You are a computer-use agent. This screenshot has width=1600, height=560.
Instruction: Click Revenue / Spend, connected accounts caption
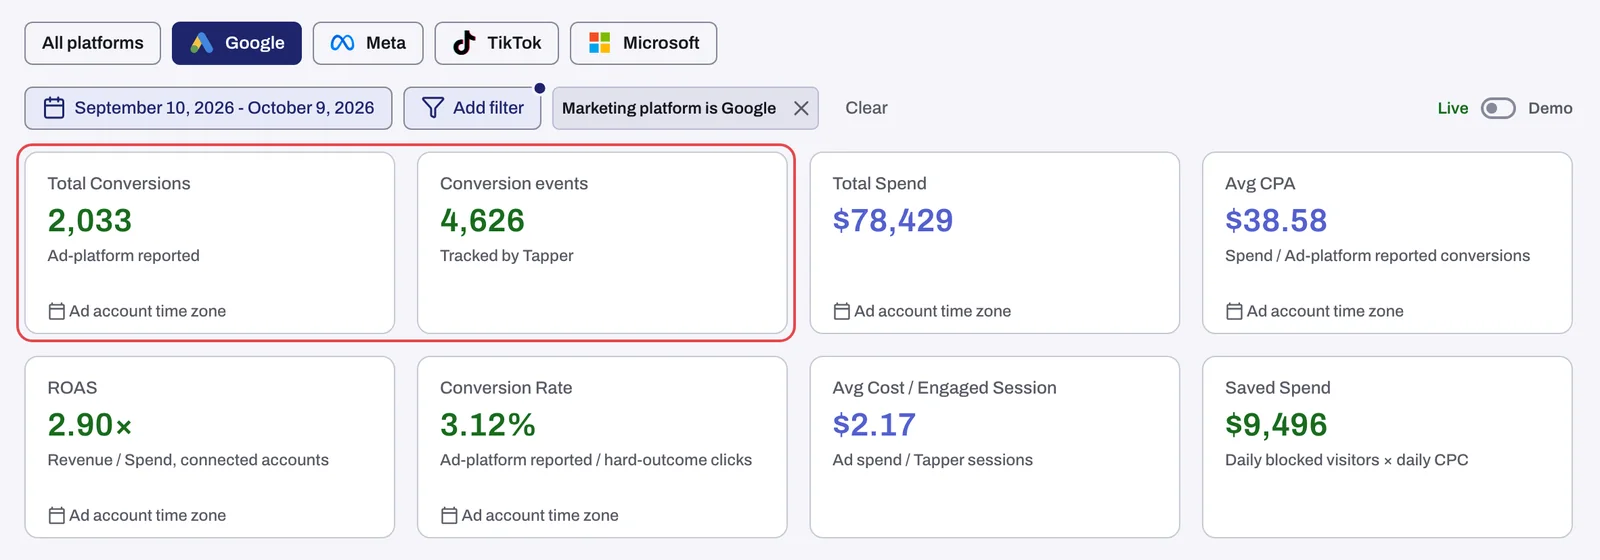coord(188,460)
